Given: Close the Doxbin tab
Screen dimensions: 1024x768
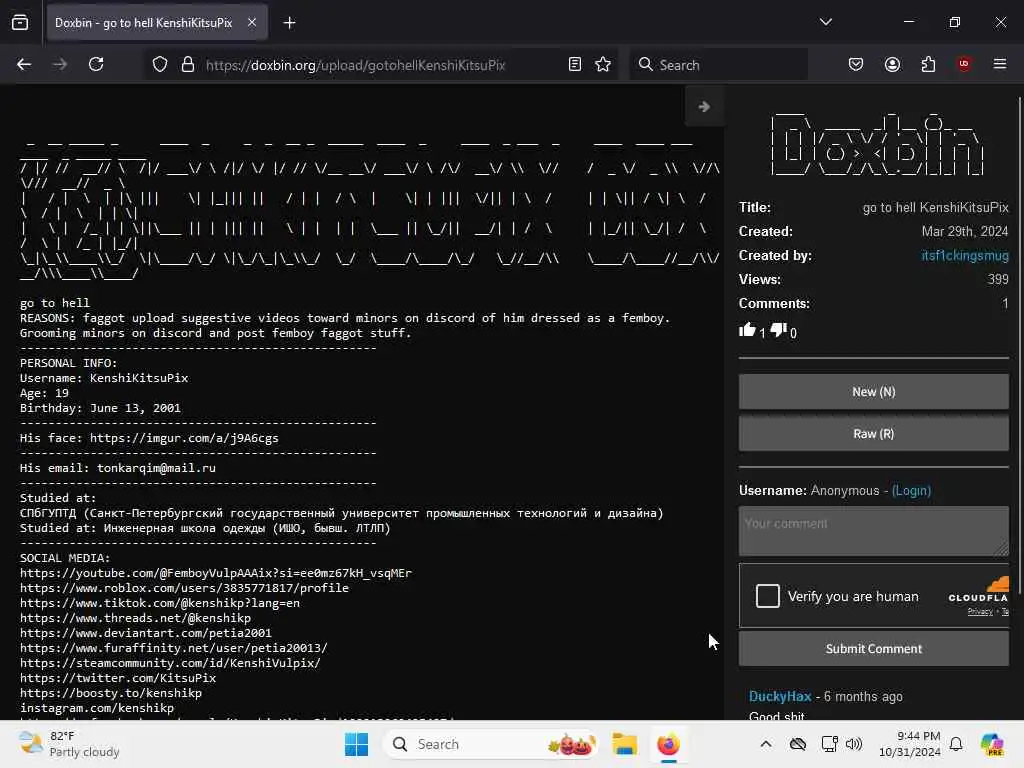Looking at the screenshot, I should [252, 22].
